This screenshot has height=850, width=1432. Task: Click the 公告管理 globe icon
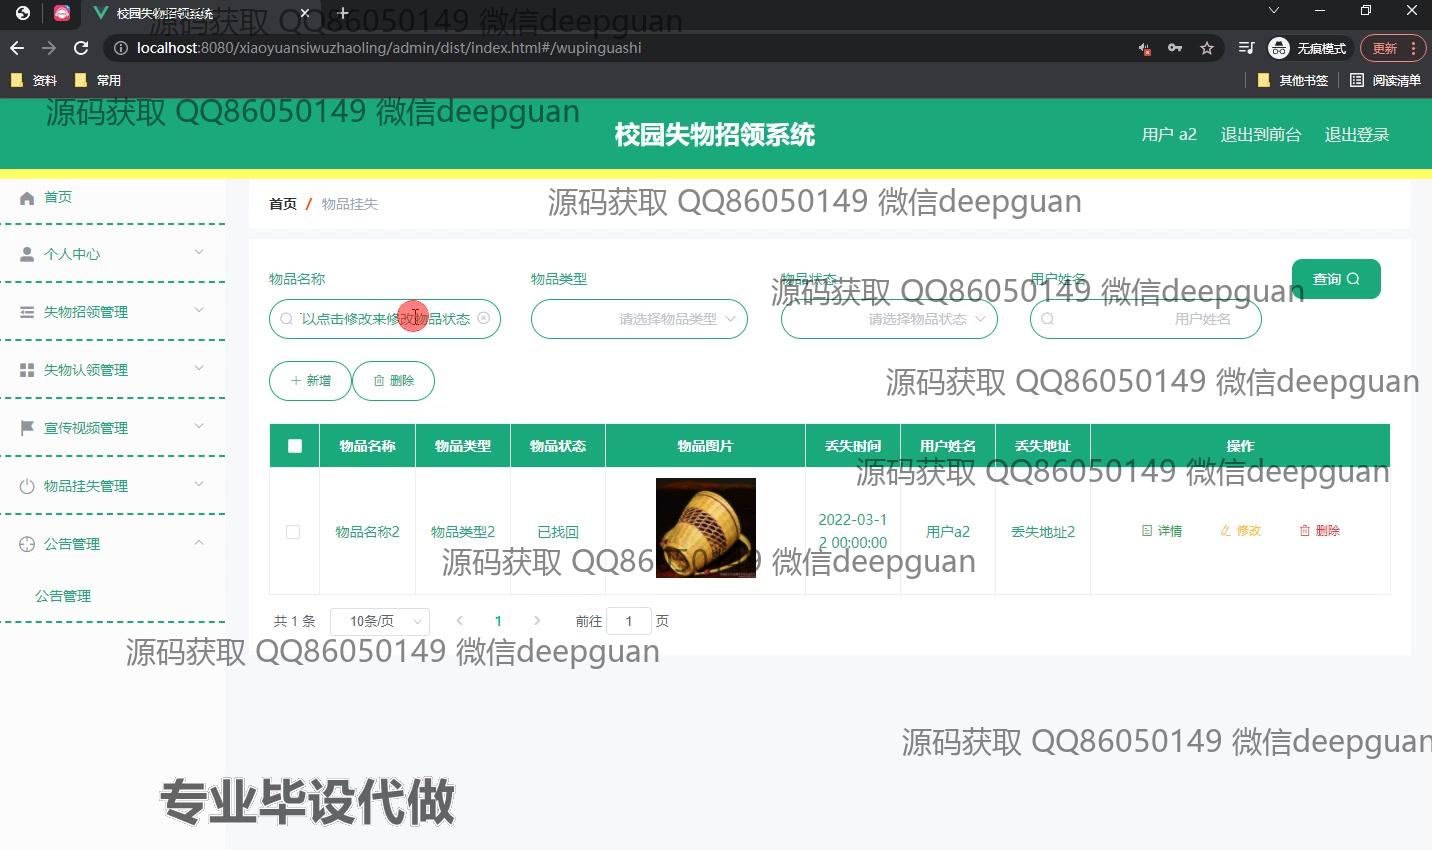tap(25, 543)
